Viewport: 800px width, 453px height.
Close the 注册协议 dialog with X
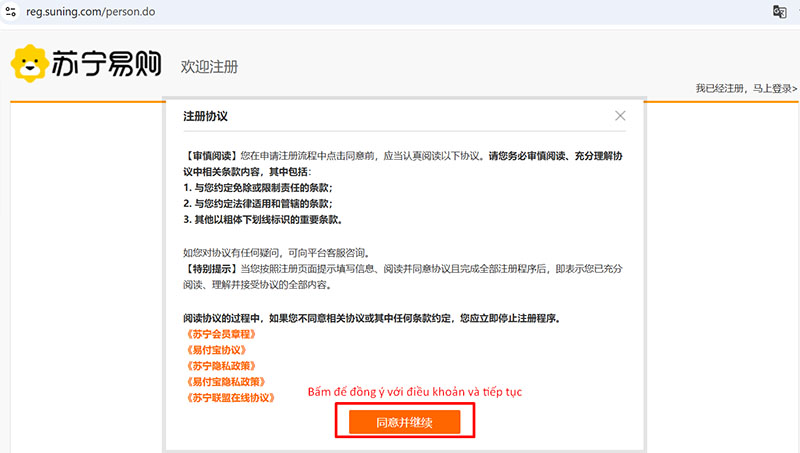(620, 116)
